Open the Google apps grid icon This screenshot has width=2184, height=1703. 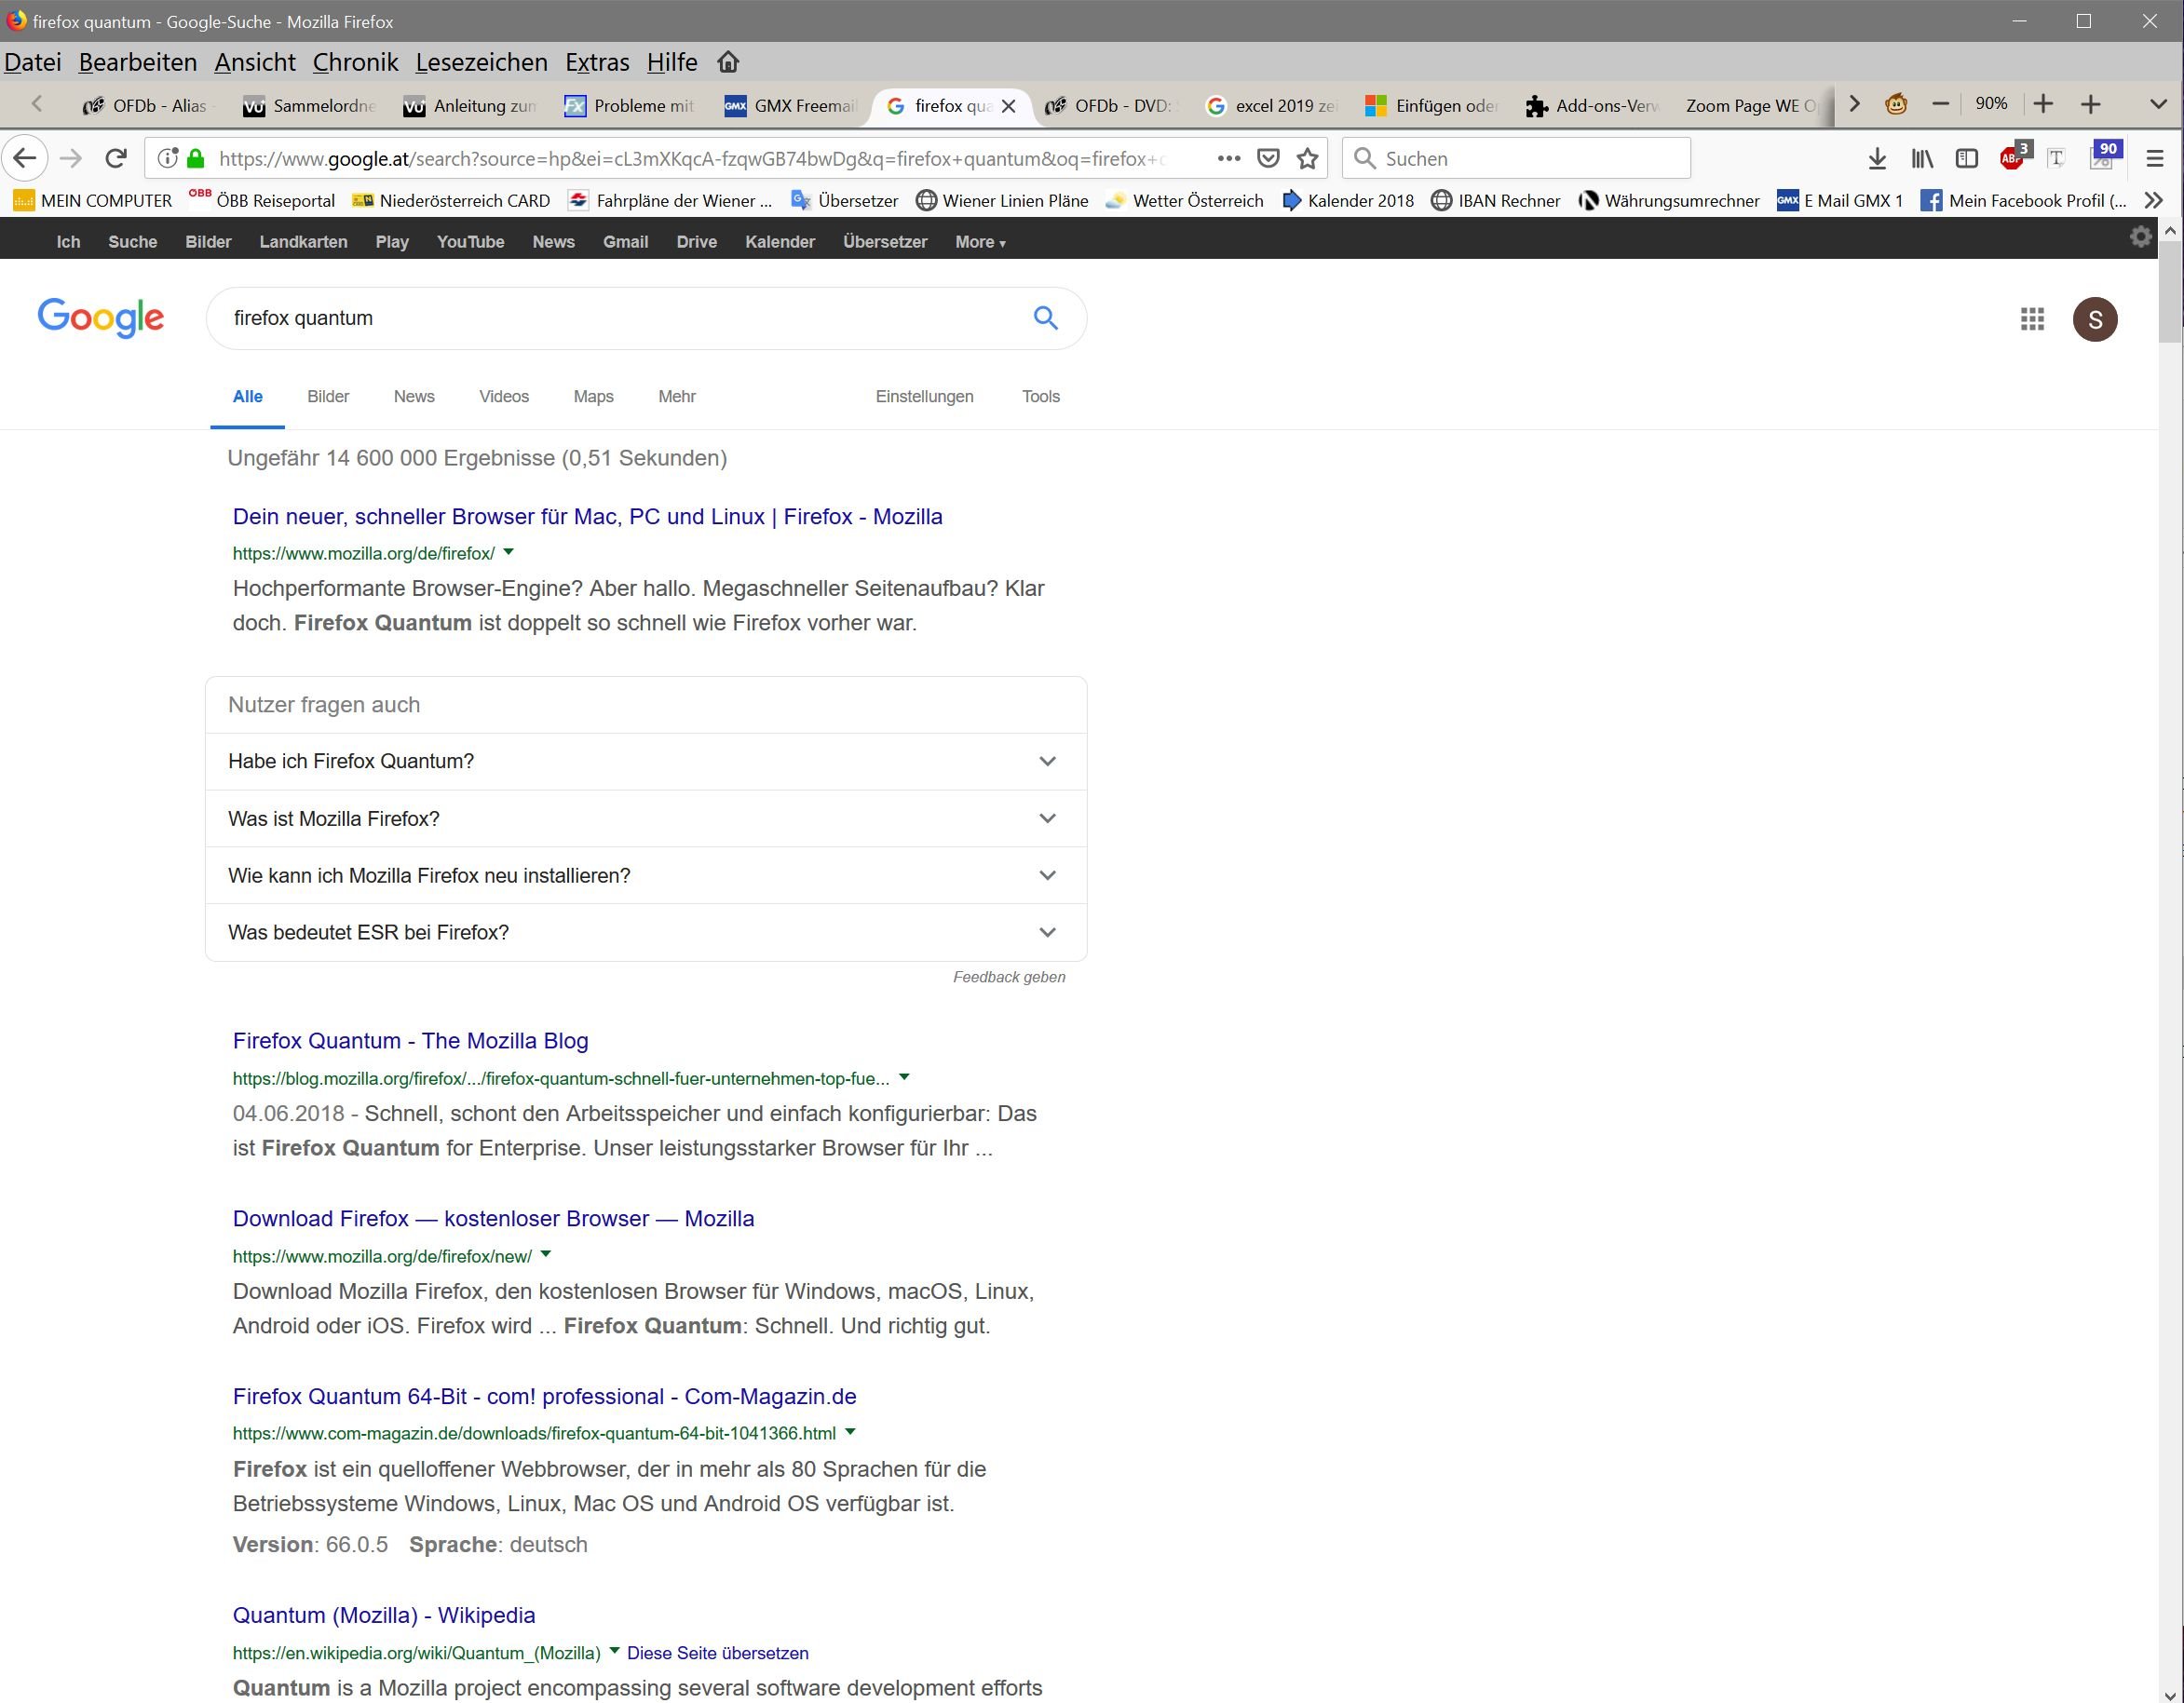(x=2031, y=319)
